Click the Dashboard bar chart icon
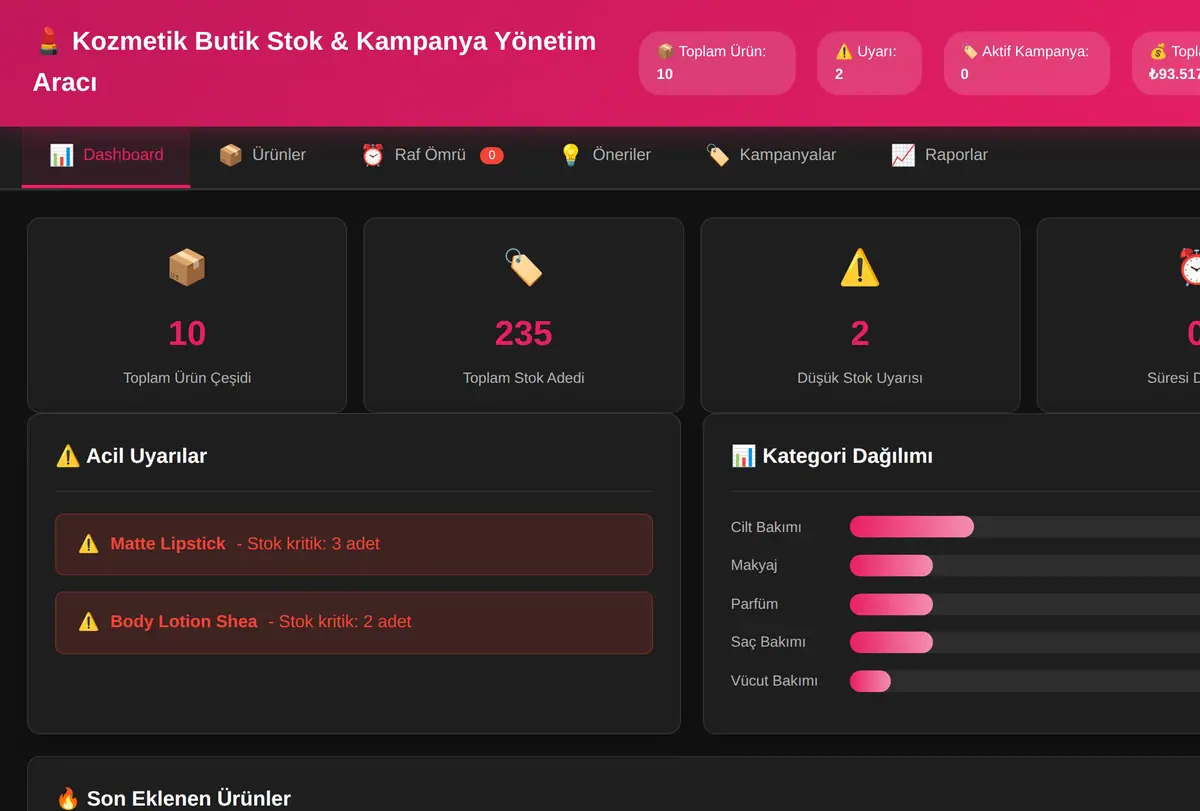Viewport: 1200px width, 811px height. click(x=62, y=155)
